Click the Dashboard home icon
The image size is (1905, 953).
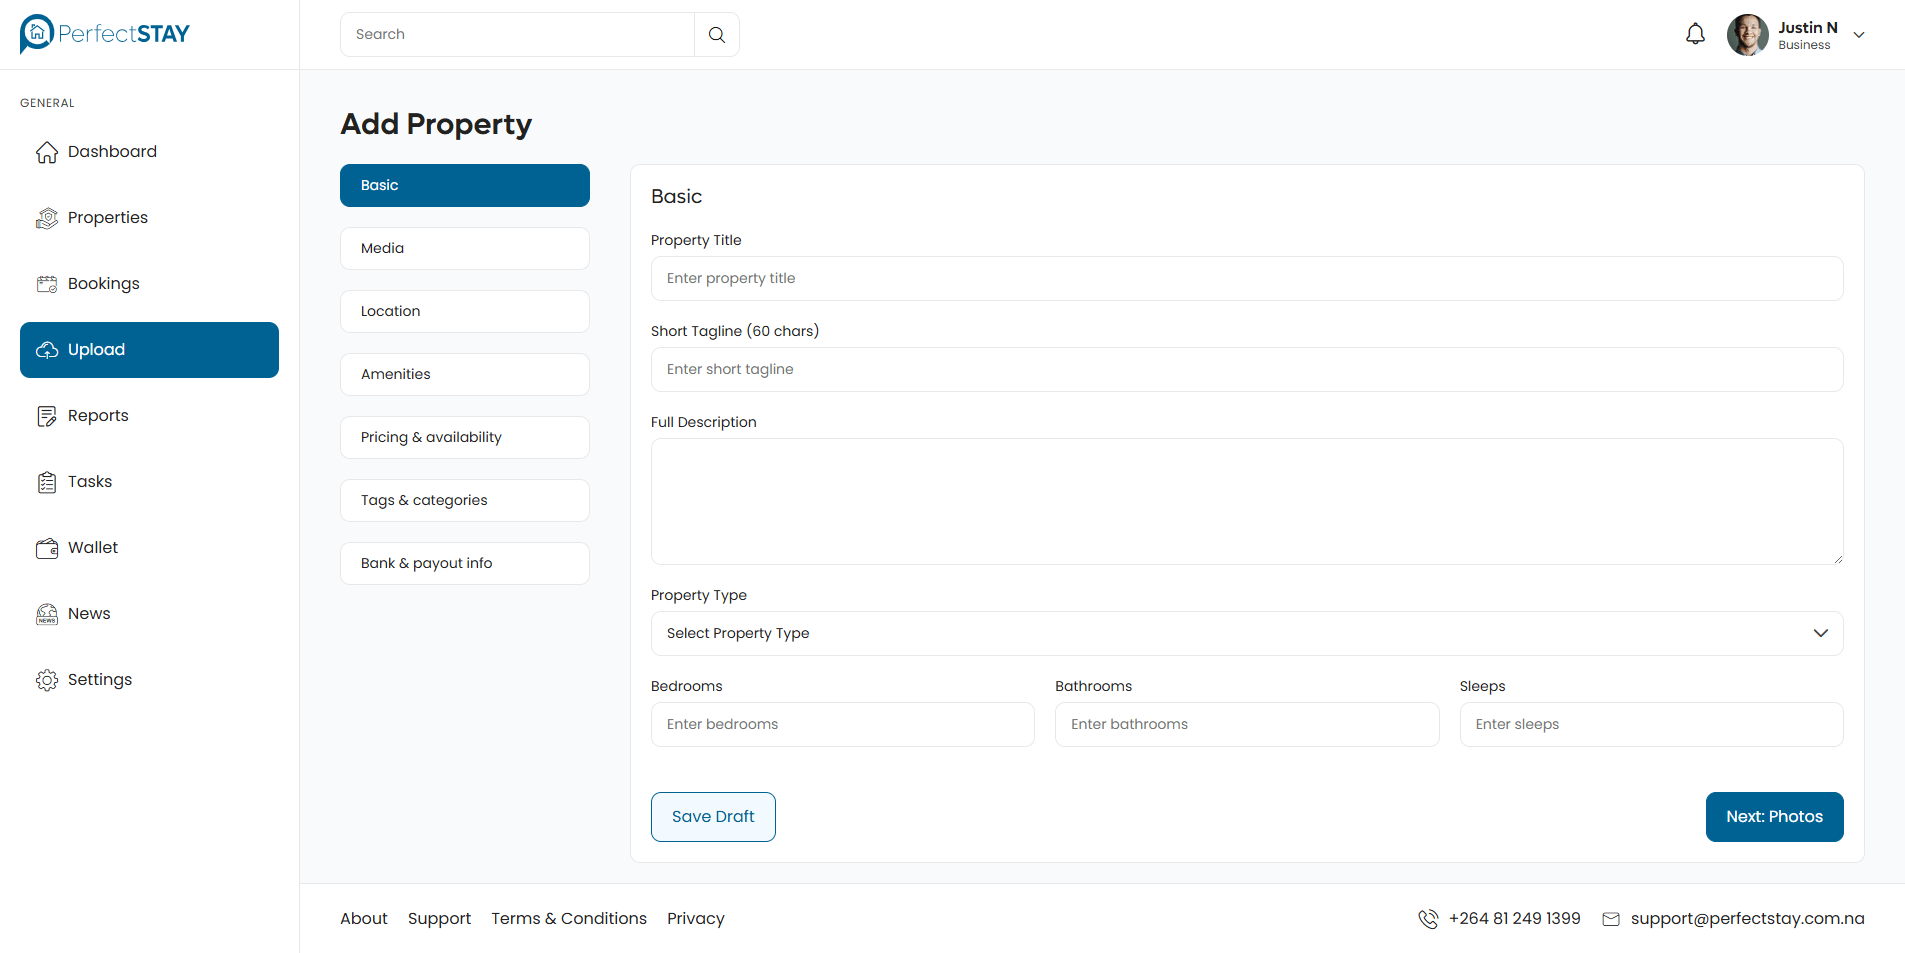(47, 152)
